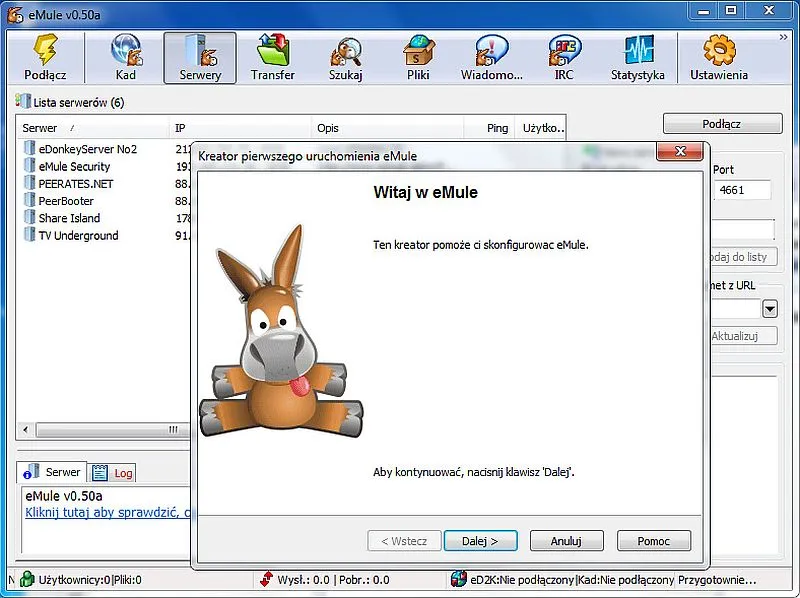The height and width of the screenshot is (598, 800).
Task: Open server URL dropdown above Aktualizuj
Action: pos(769,310)
